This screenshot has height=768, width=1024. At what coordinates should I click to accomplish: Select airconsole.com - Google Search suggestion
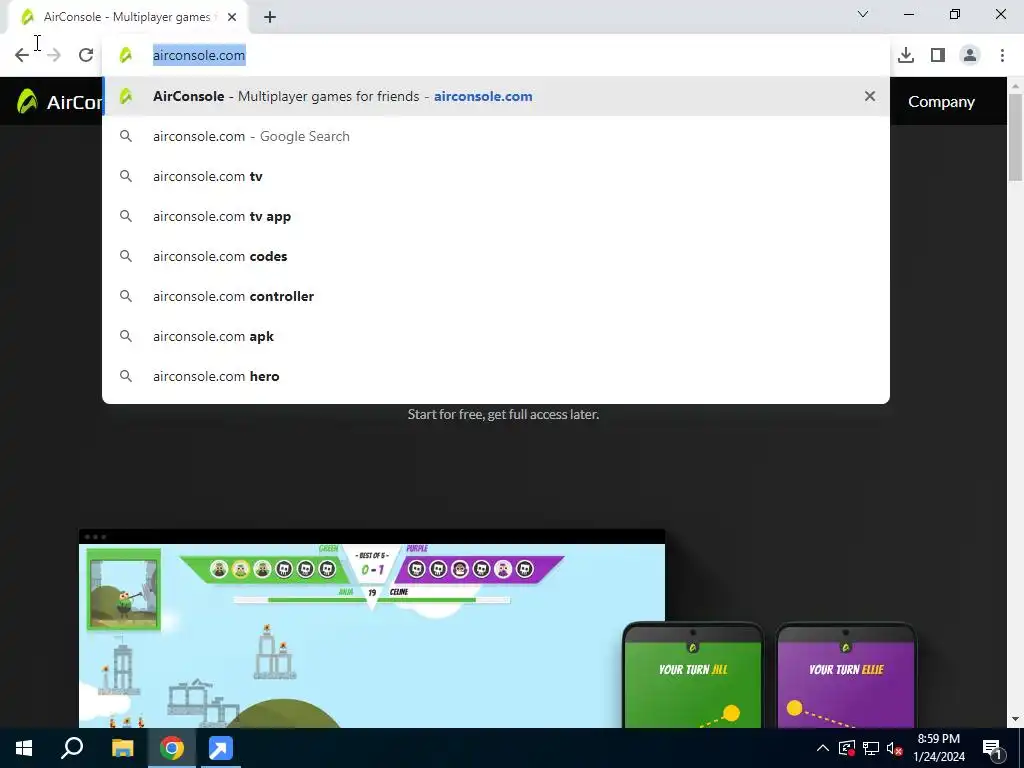click(x=496, y=136)
